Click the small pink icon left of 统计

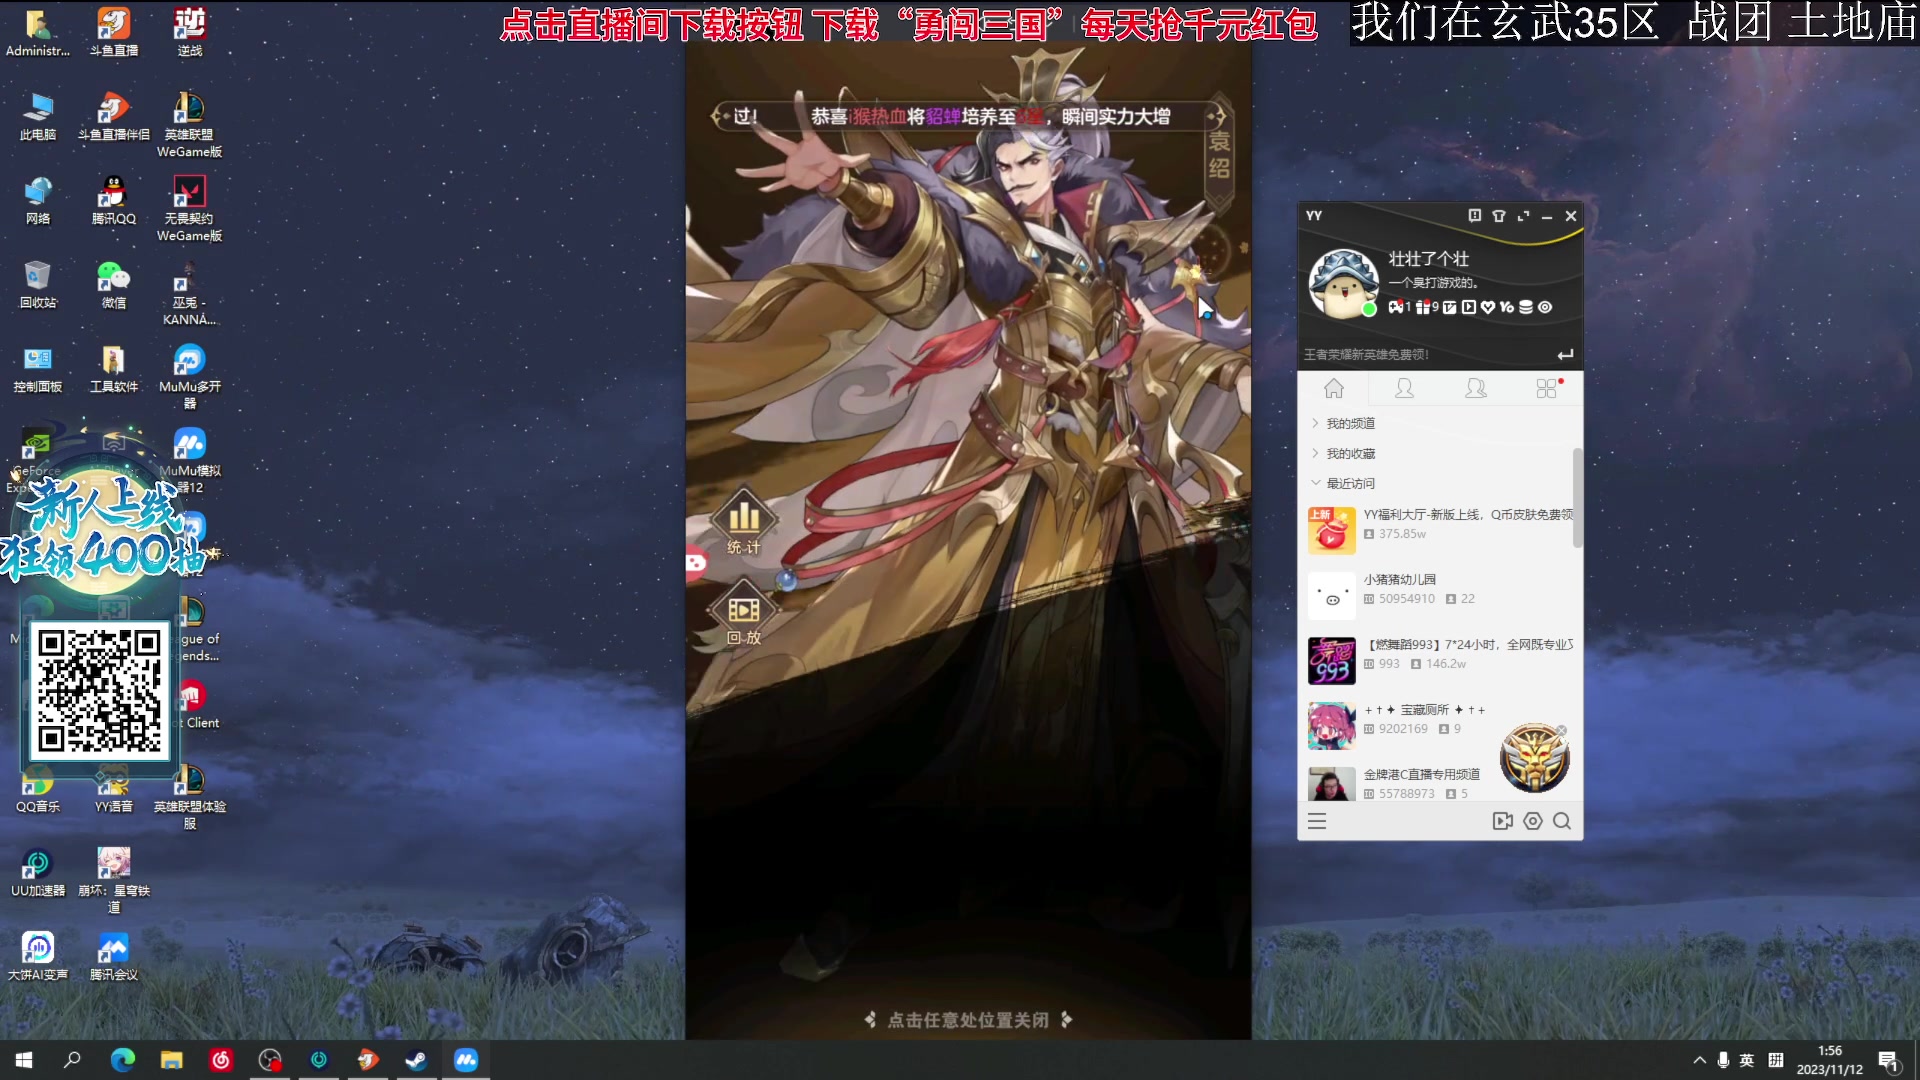pyautogui.click(x=695, y=564)
